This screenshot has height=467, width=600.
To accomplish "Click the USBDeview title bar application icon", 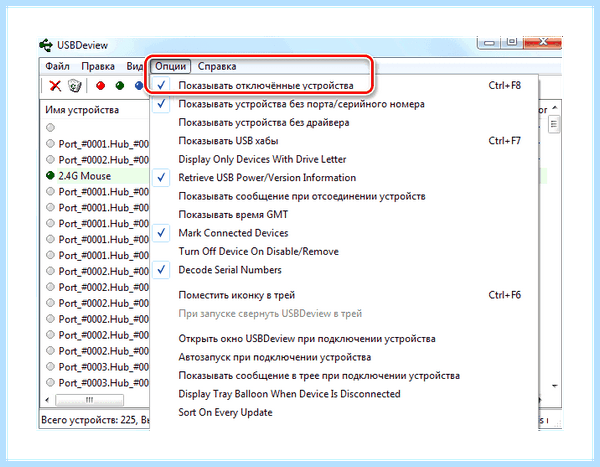I will (x=46, y=45).
